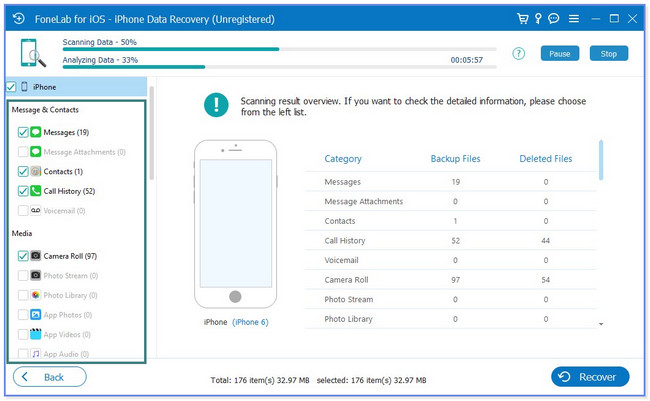Viewport: 650px width, 401px height.
Task: Stop the scan
Action: click(609, 53)
